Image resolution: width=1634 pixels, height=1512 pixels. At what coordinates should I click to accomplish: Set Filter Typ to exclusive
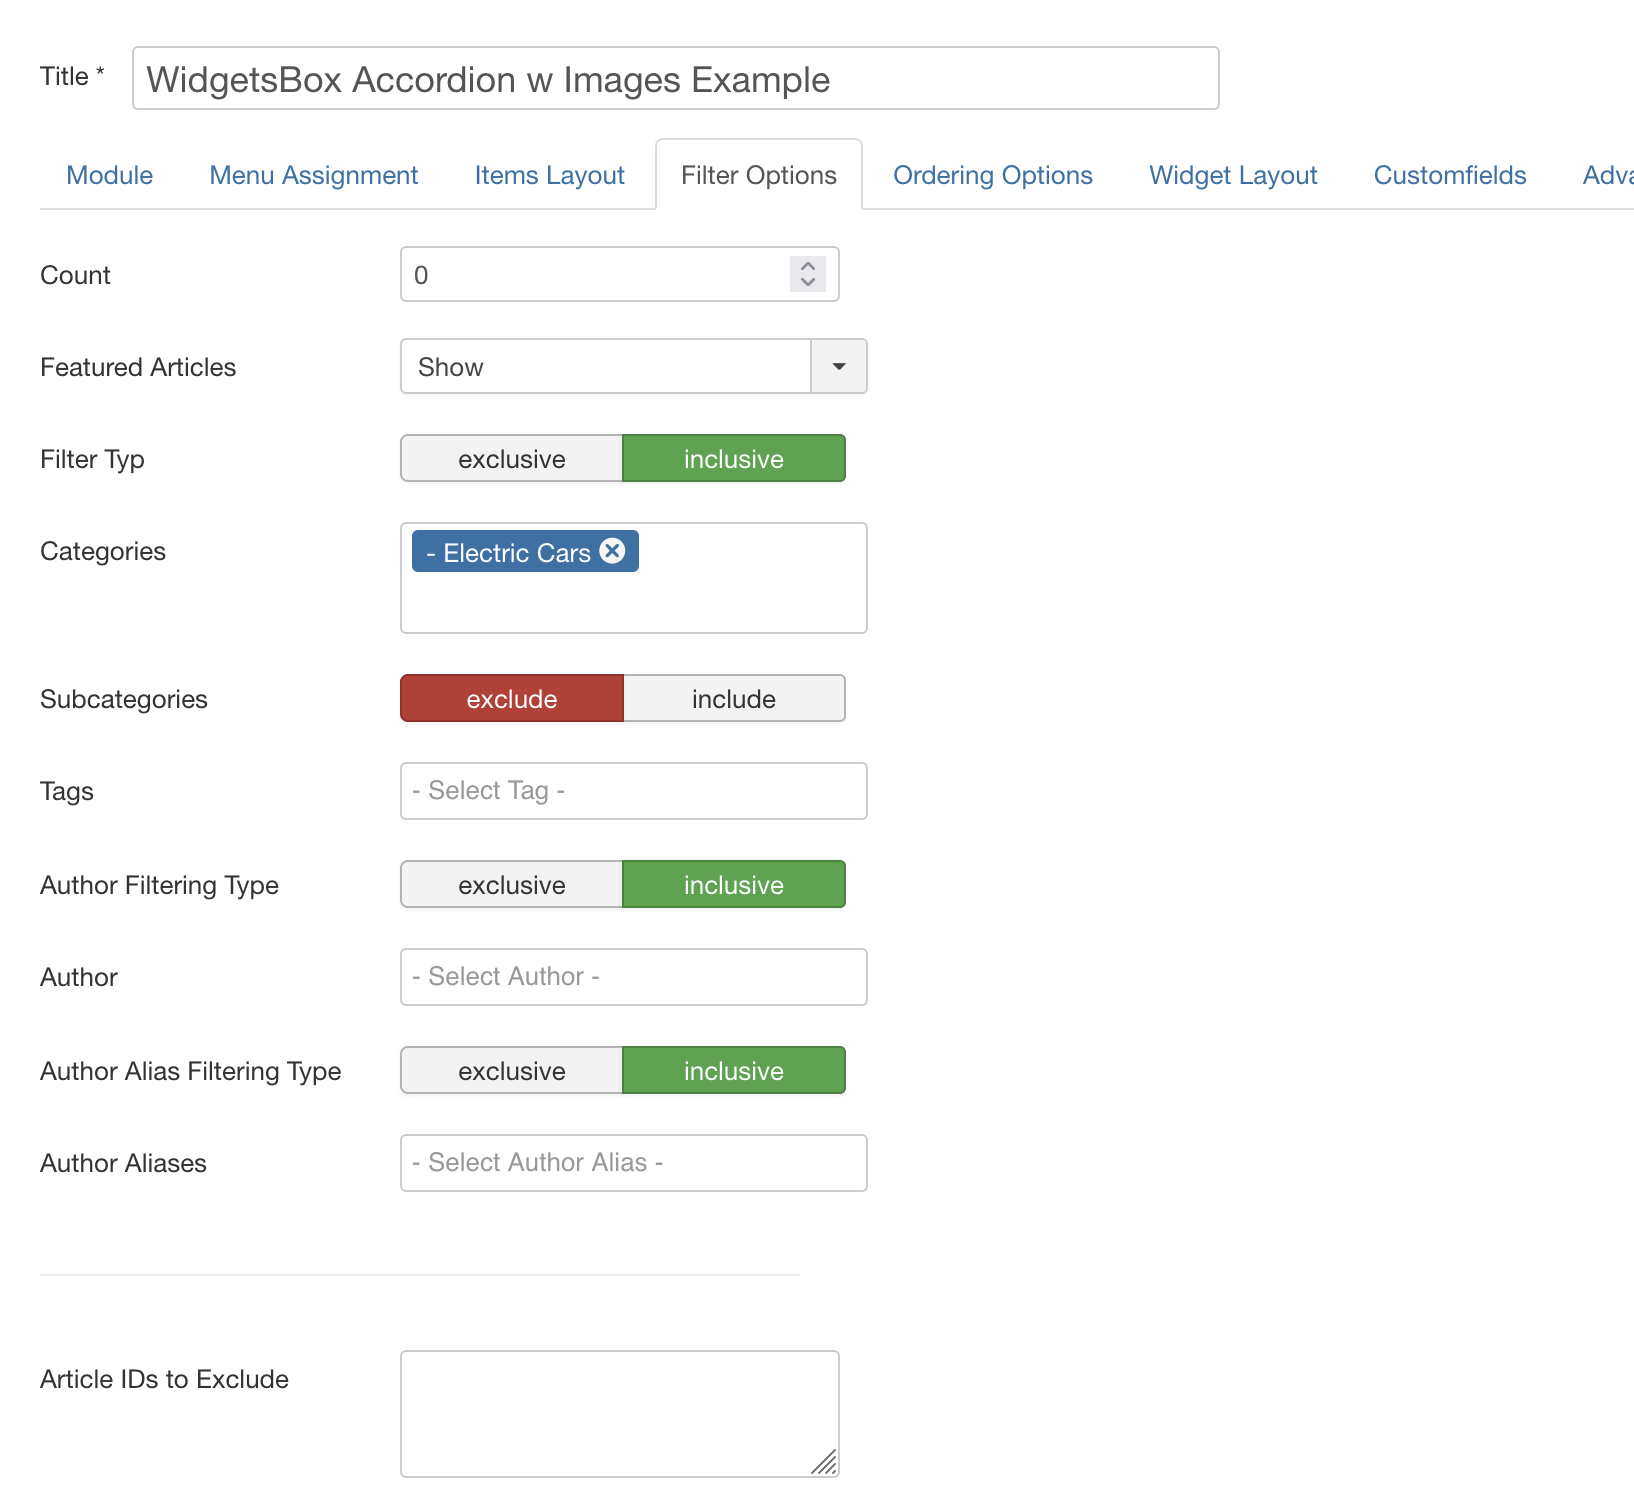point(512,458)
